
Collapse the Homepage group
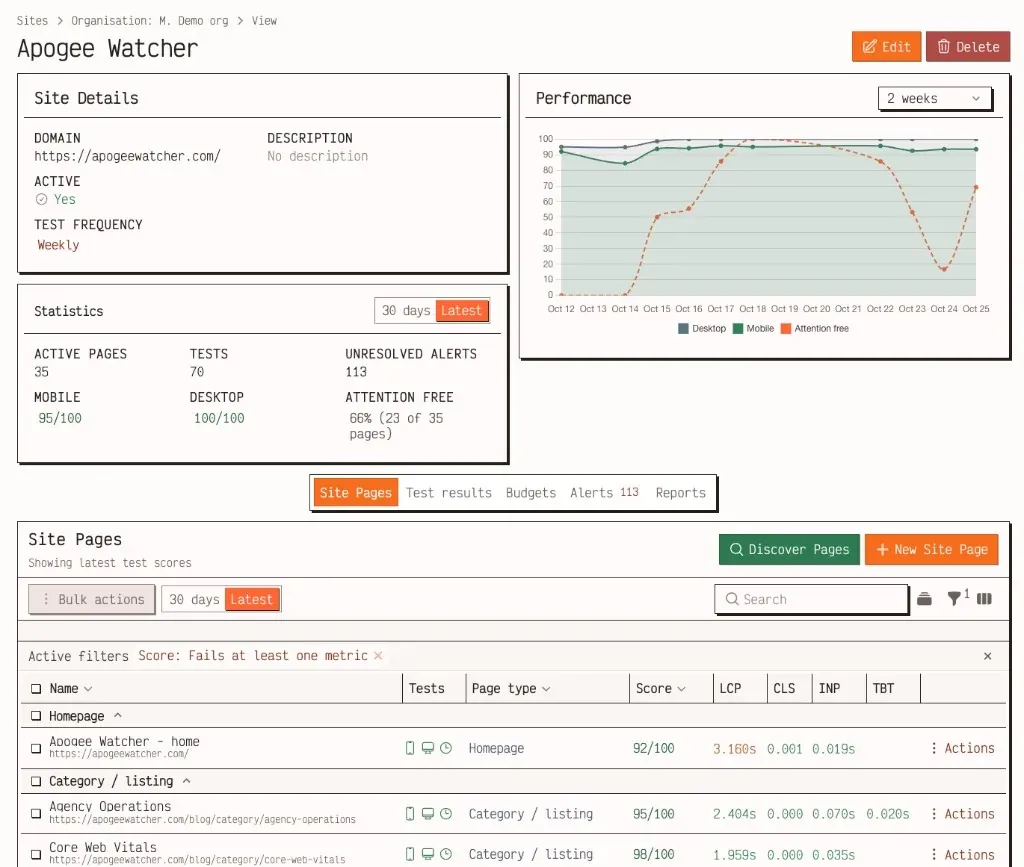[118, 716]
